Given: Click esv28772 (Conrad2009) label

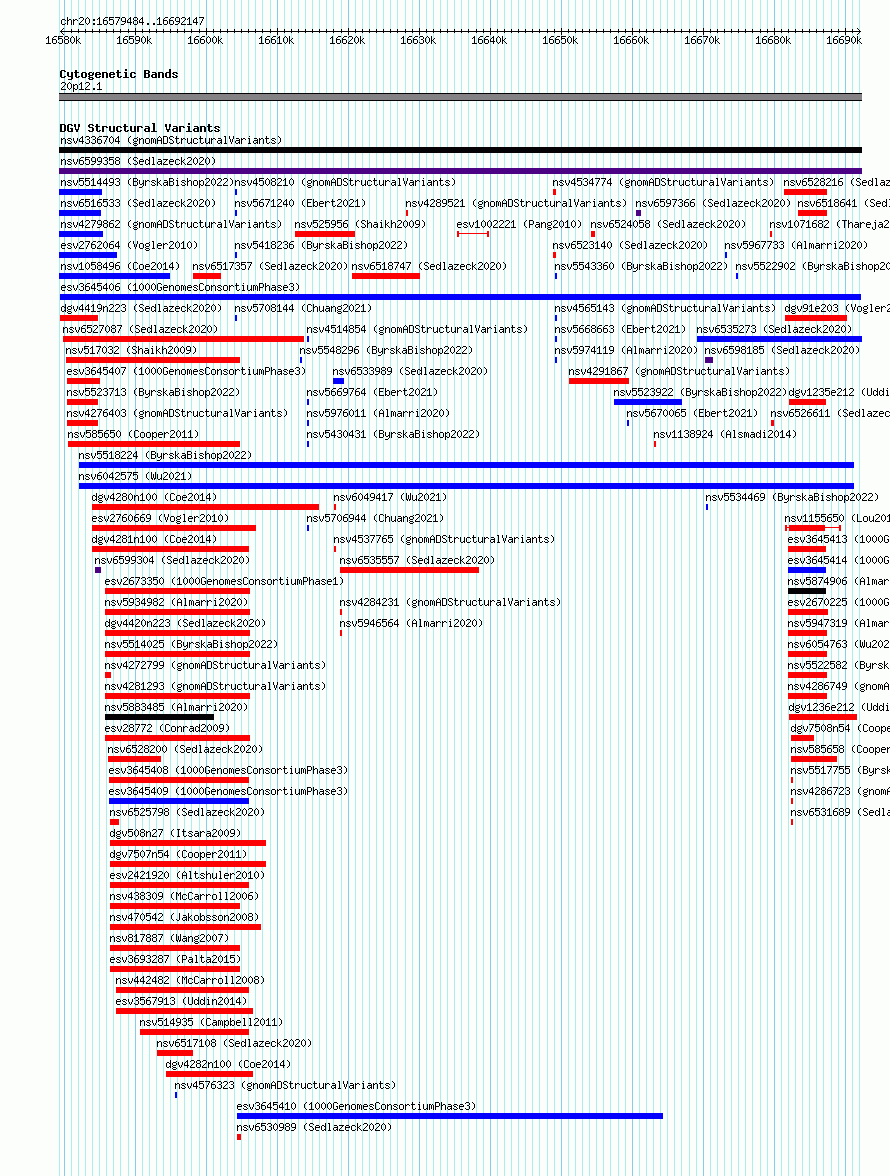Looking at the screenshot, I should pos(167,728).
